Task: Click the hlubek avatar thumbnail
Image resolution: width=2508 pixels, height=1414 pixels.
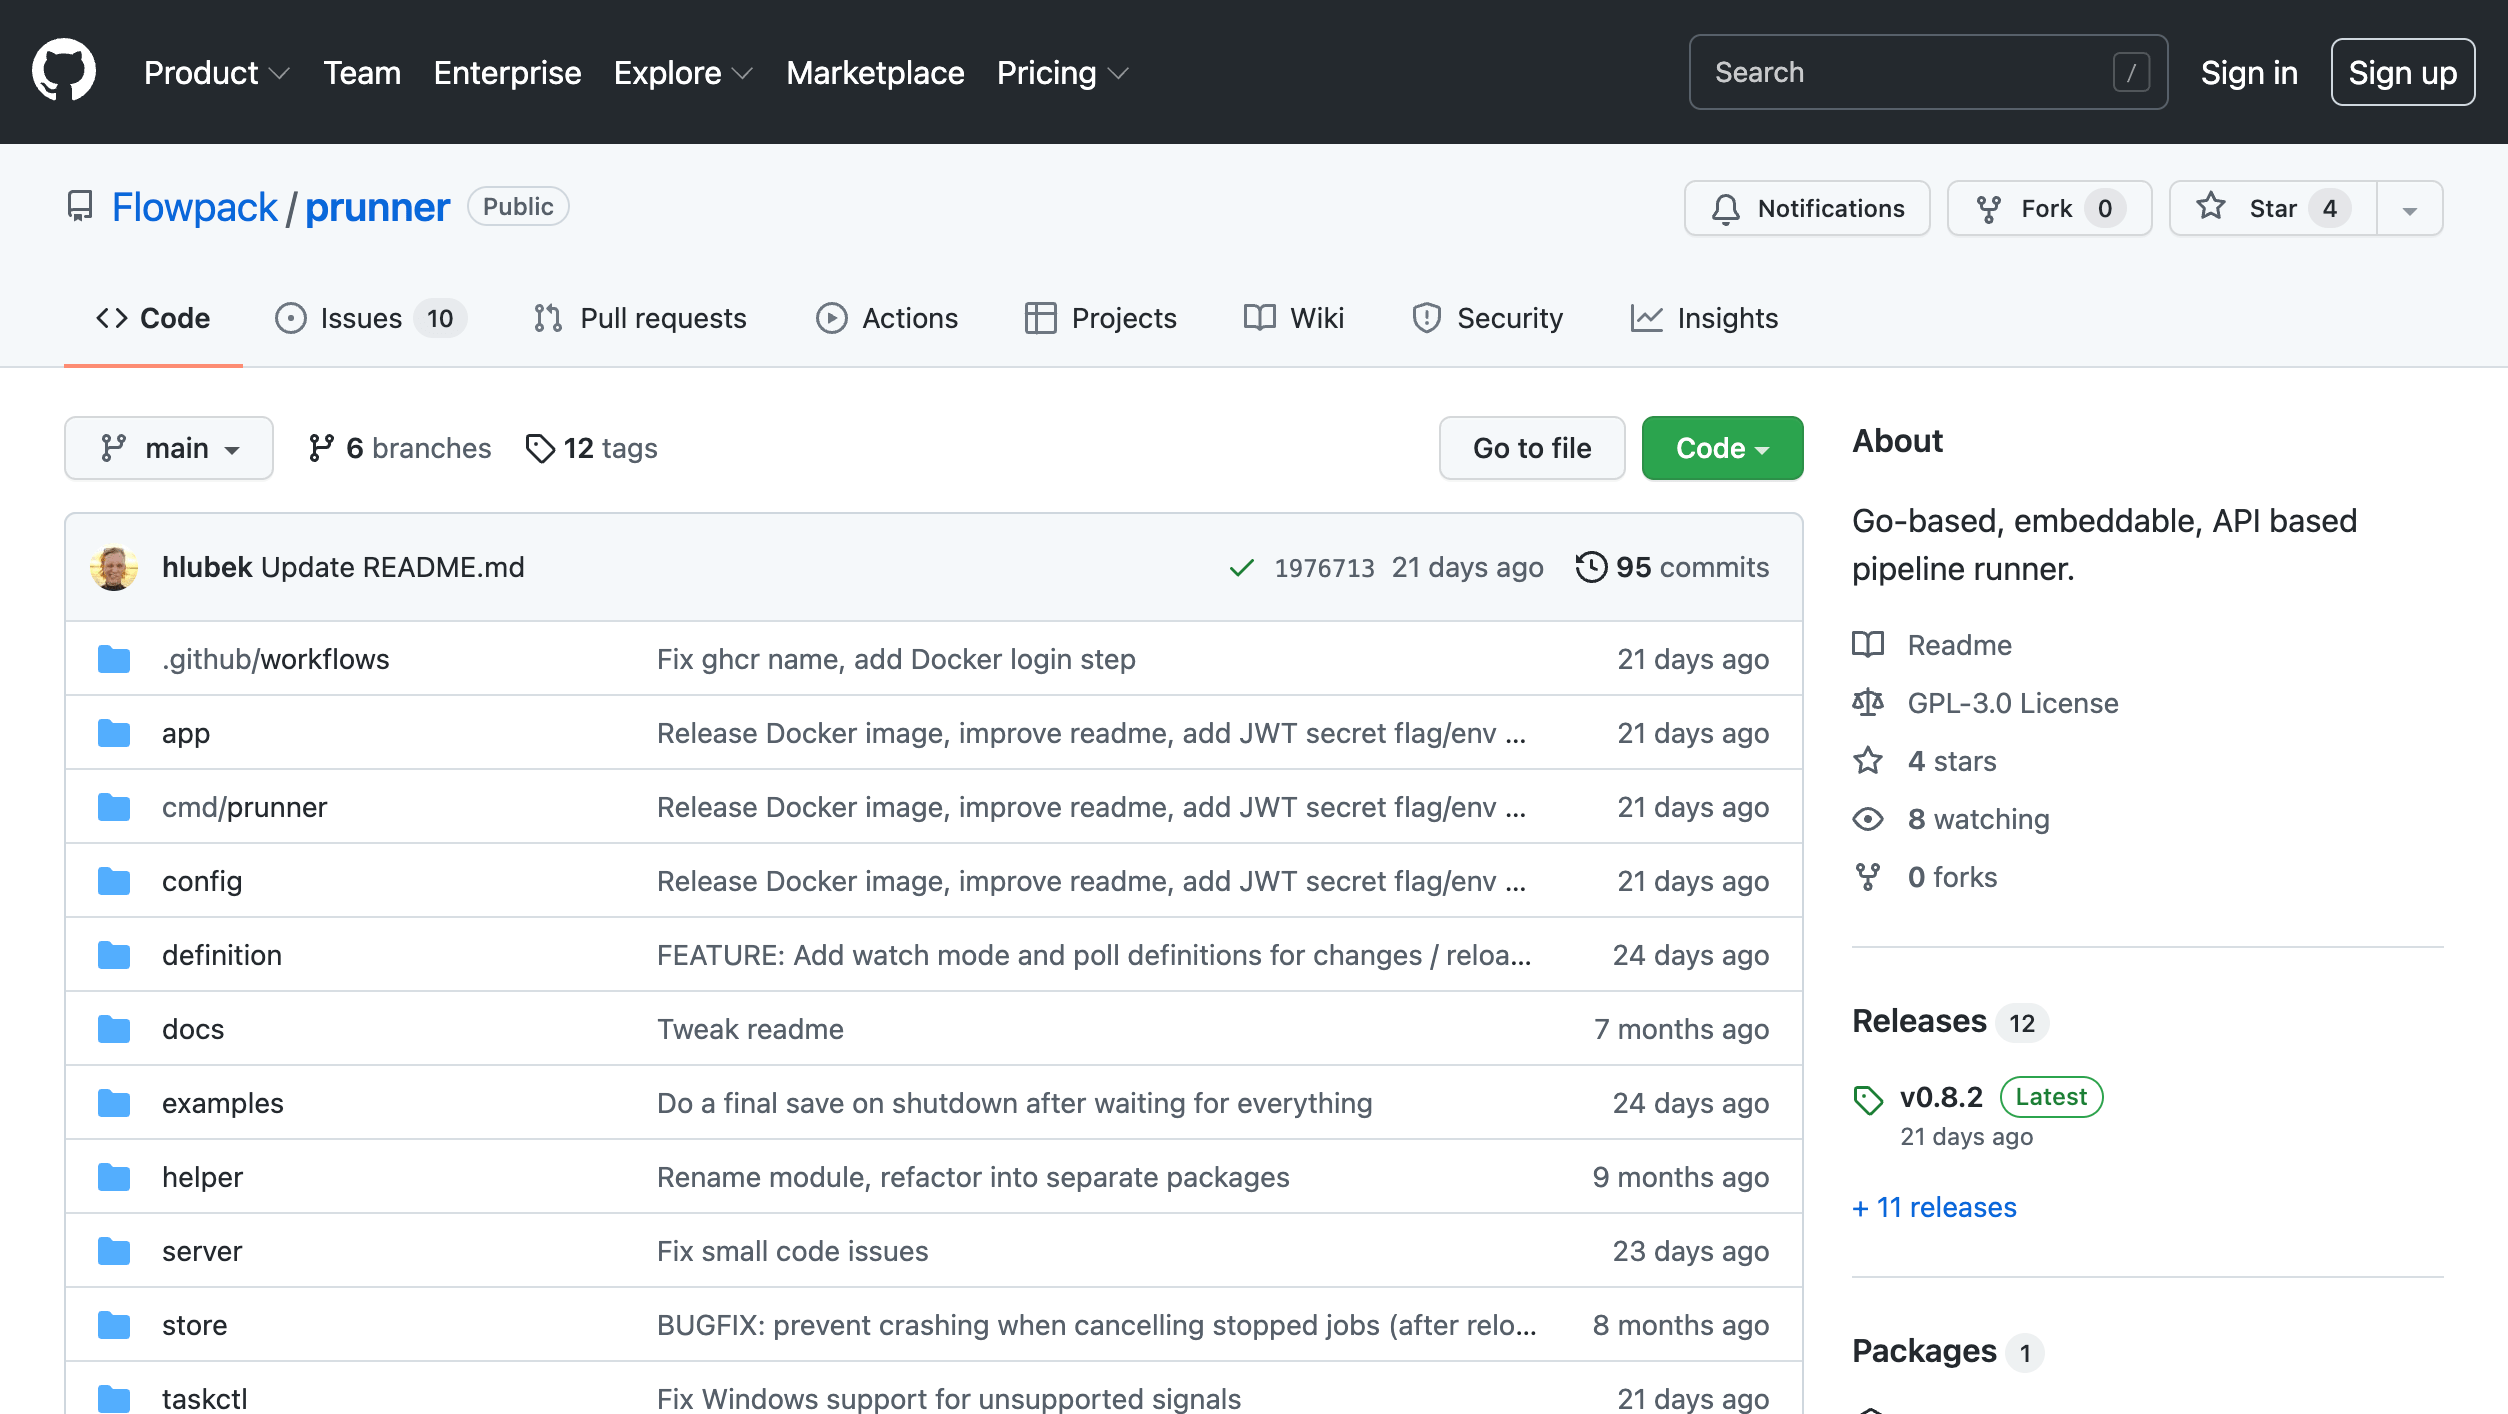Action: (114, 567)
